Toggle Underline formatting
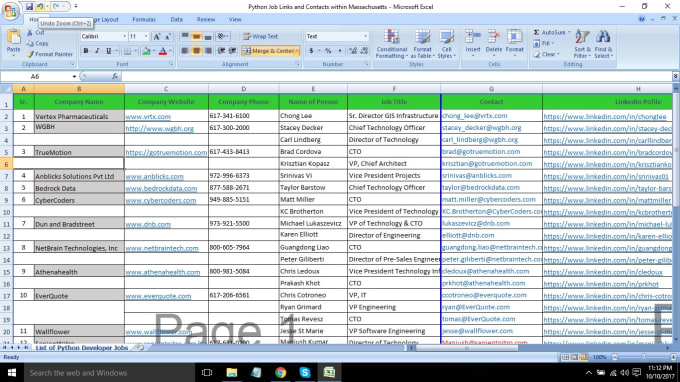The height and width of the screenshot is (382, 680). pos(108,51)
